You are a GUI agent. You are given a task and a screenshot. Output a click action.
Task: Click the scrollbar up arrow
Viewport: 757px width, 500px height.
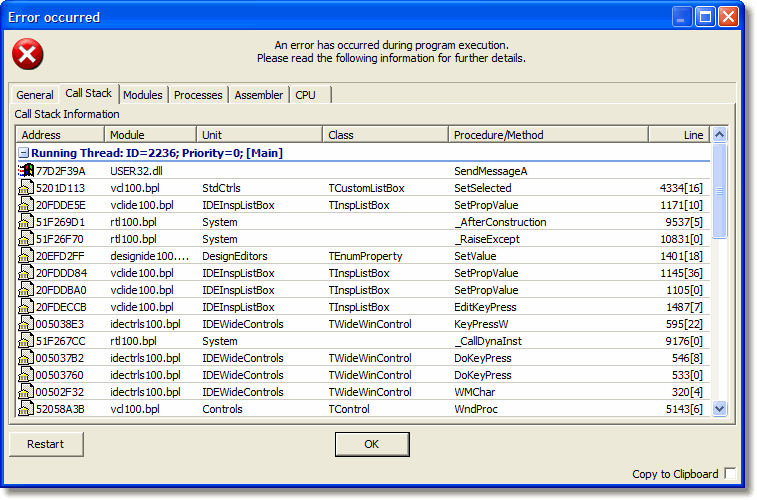719,134
